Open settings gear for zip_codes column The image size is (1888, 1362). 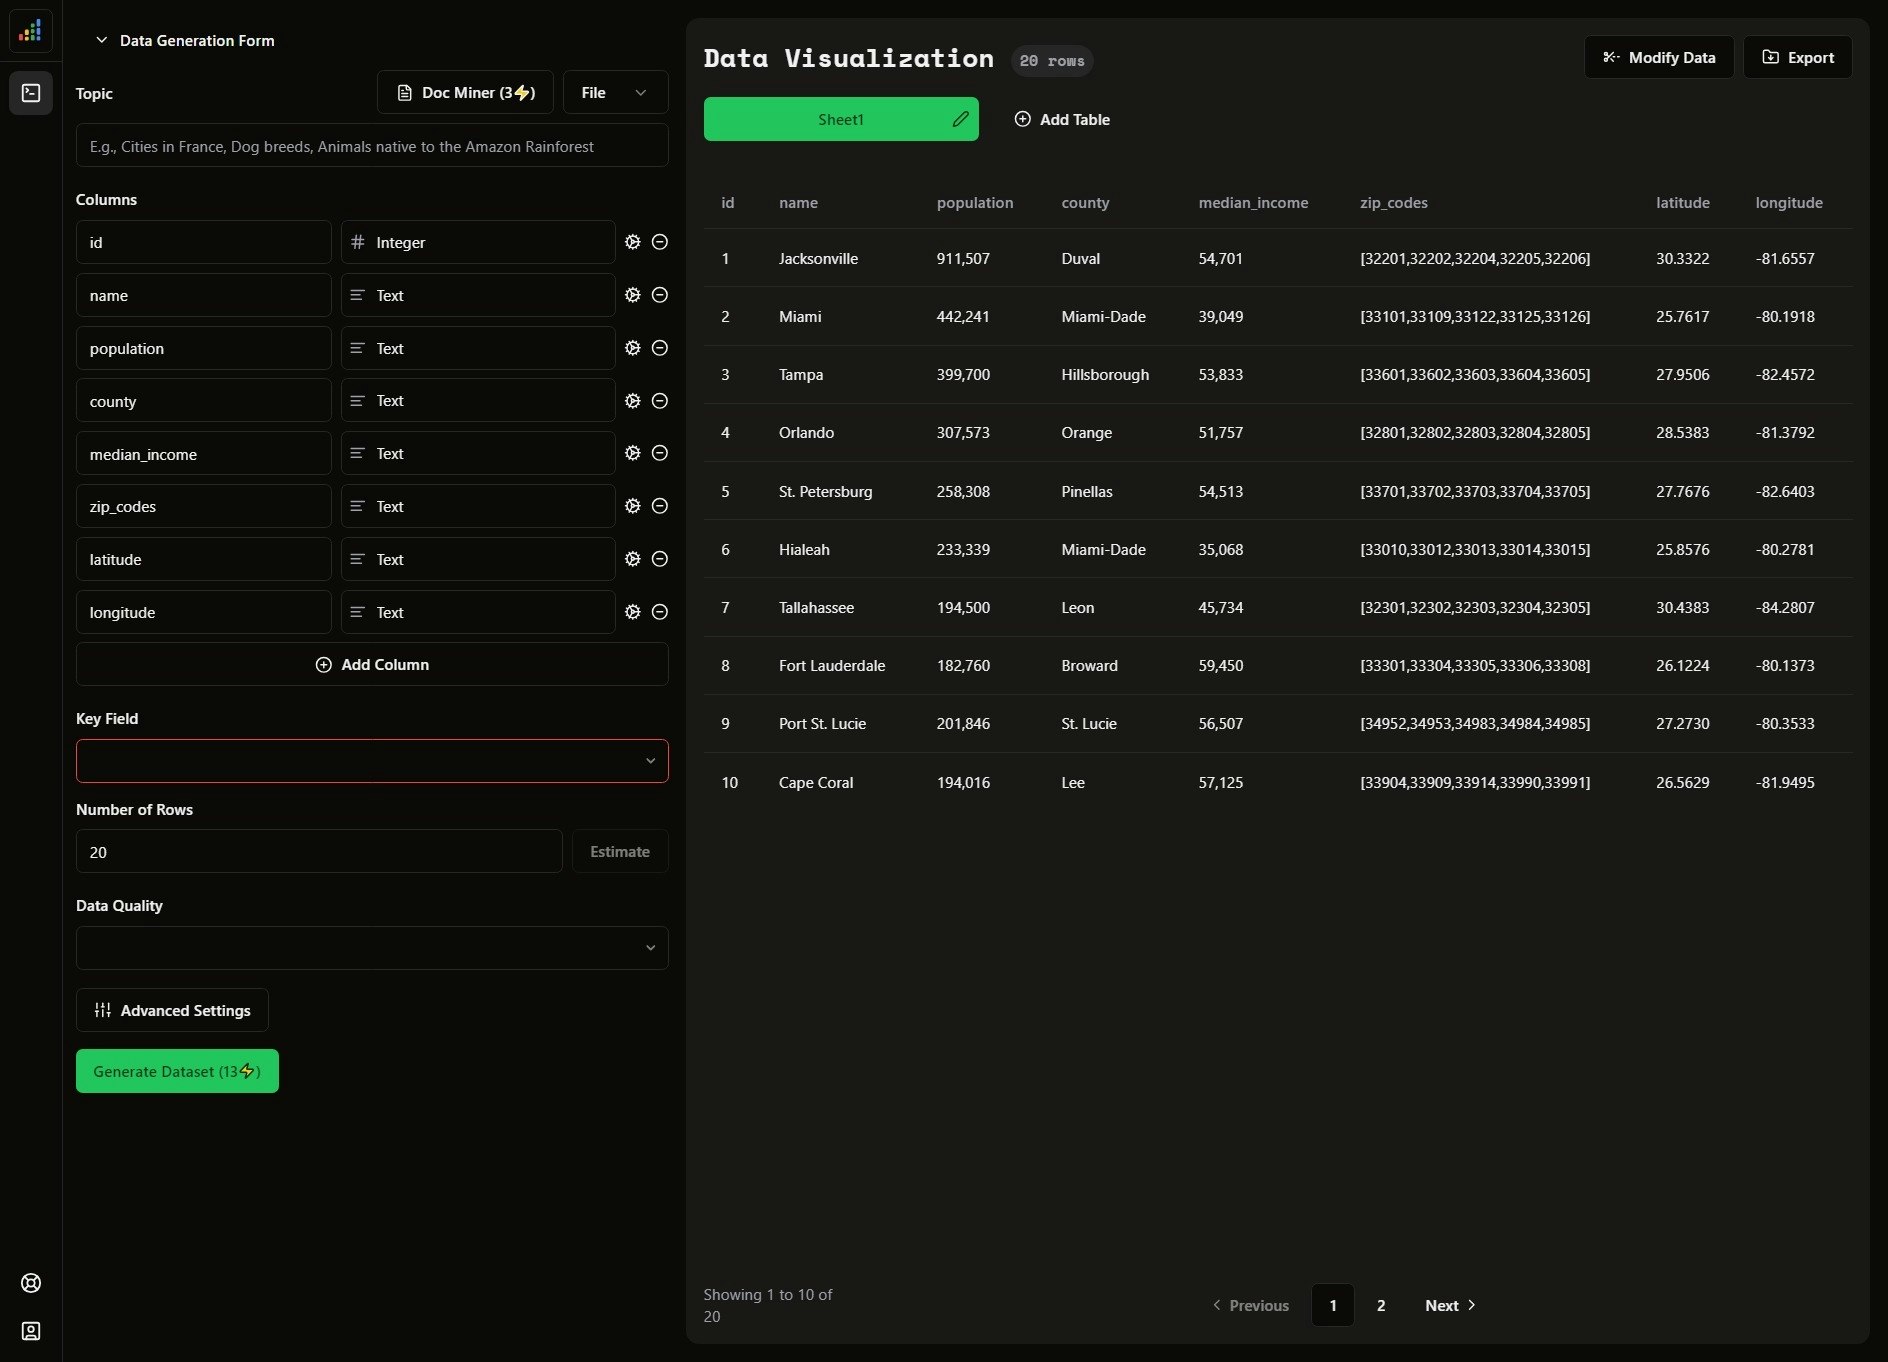632,506
